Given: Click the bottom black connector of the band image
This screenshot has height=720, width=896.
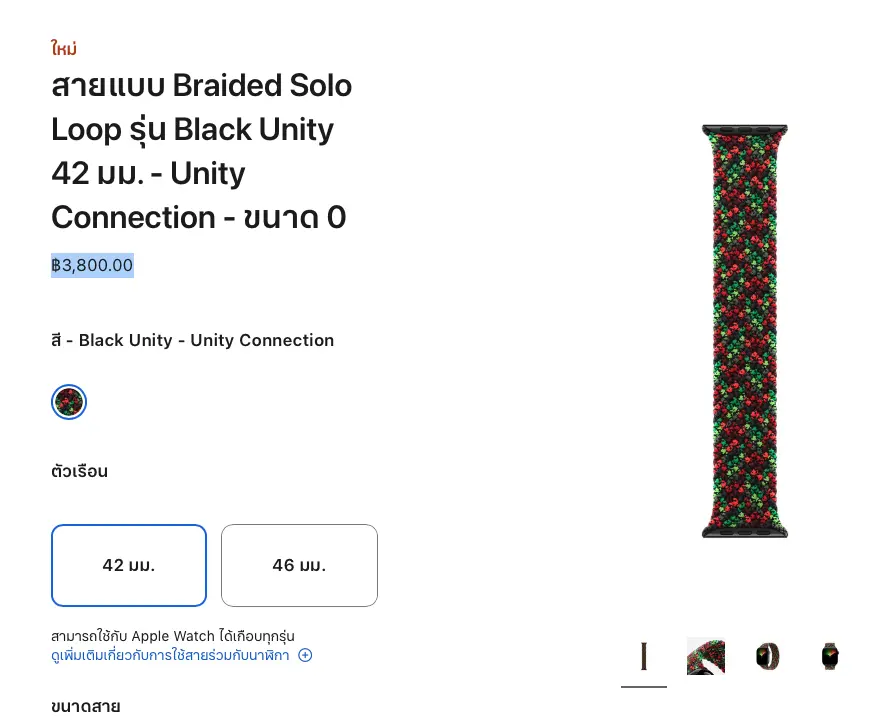Looking at the screenshot, I should (745, 530).
